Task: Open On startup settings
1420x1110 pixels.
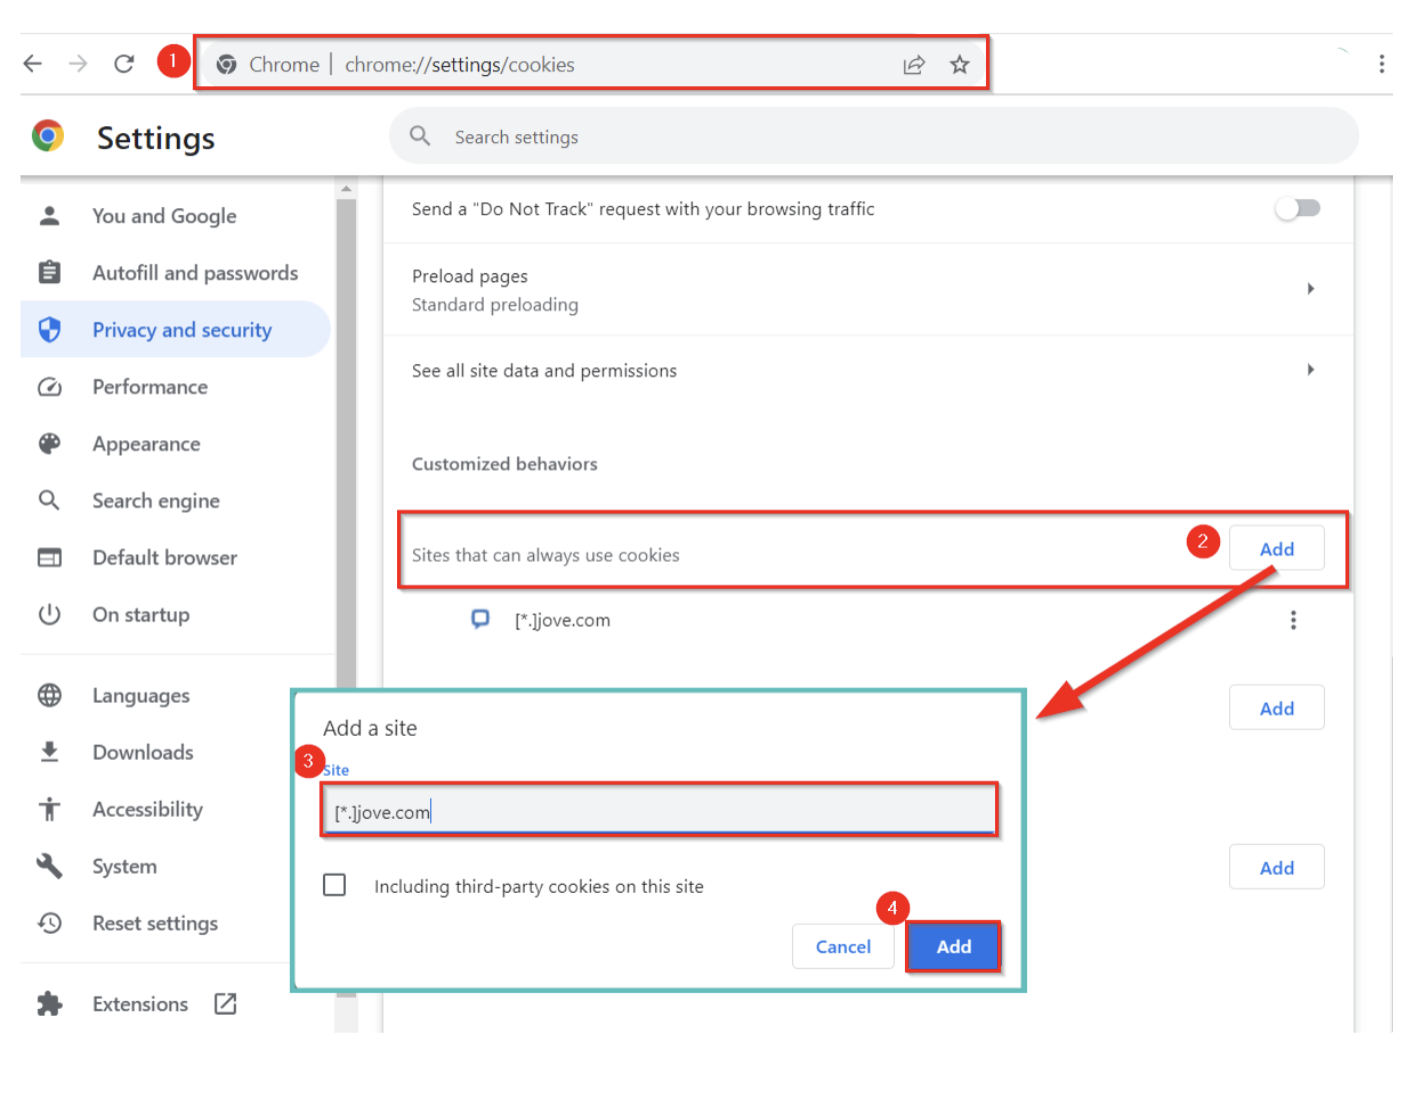Action: [x=141, y=615]
